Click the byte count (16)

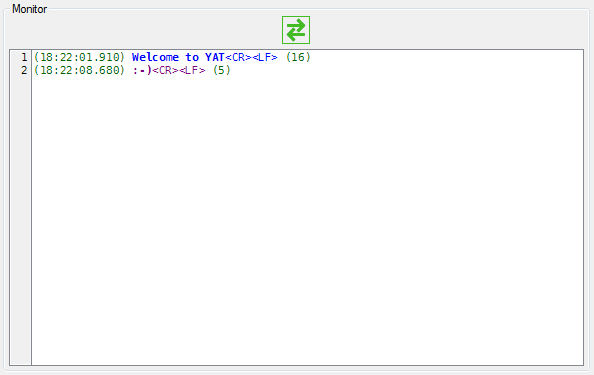point(298,57)
